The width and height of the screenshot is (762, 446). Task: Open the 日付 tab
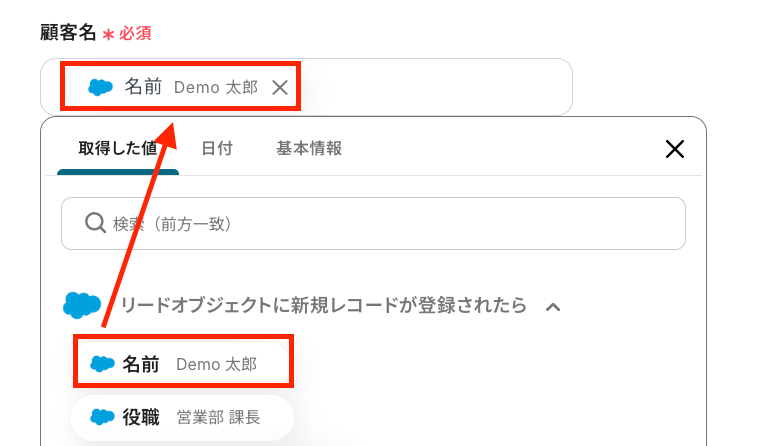point(216,148)
